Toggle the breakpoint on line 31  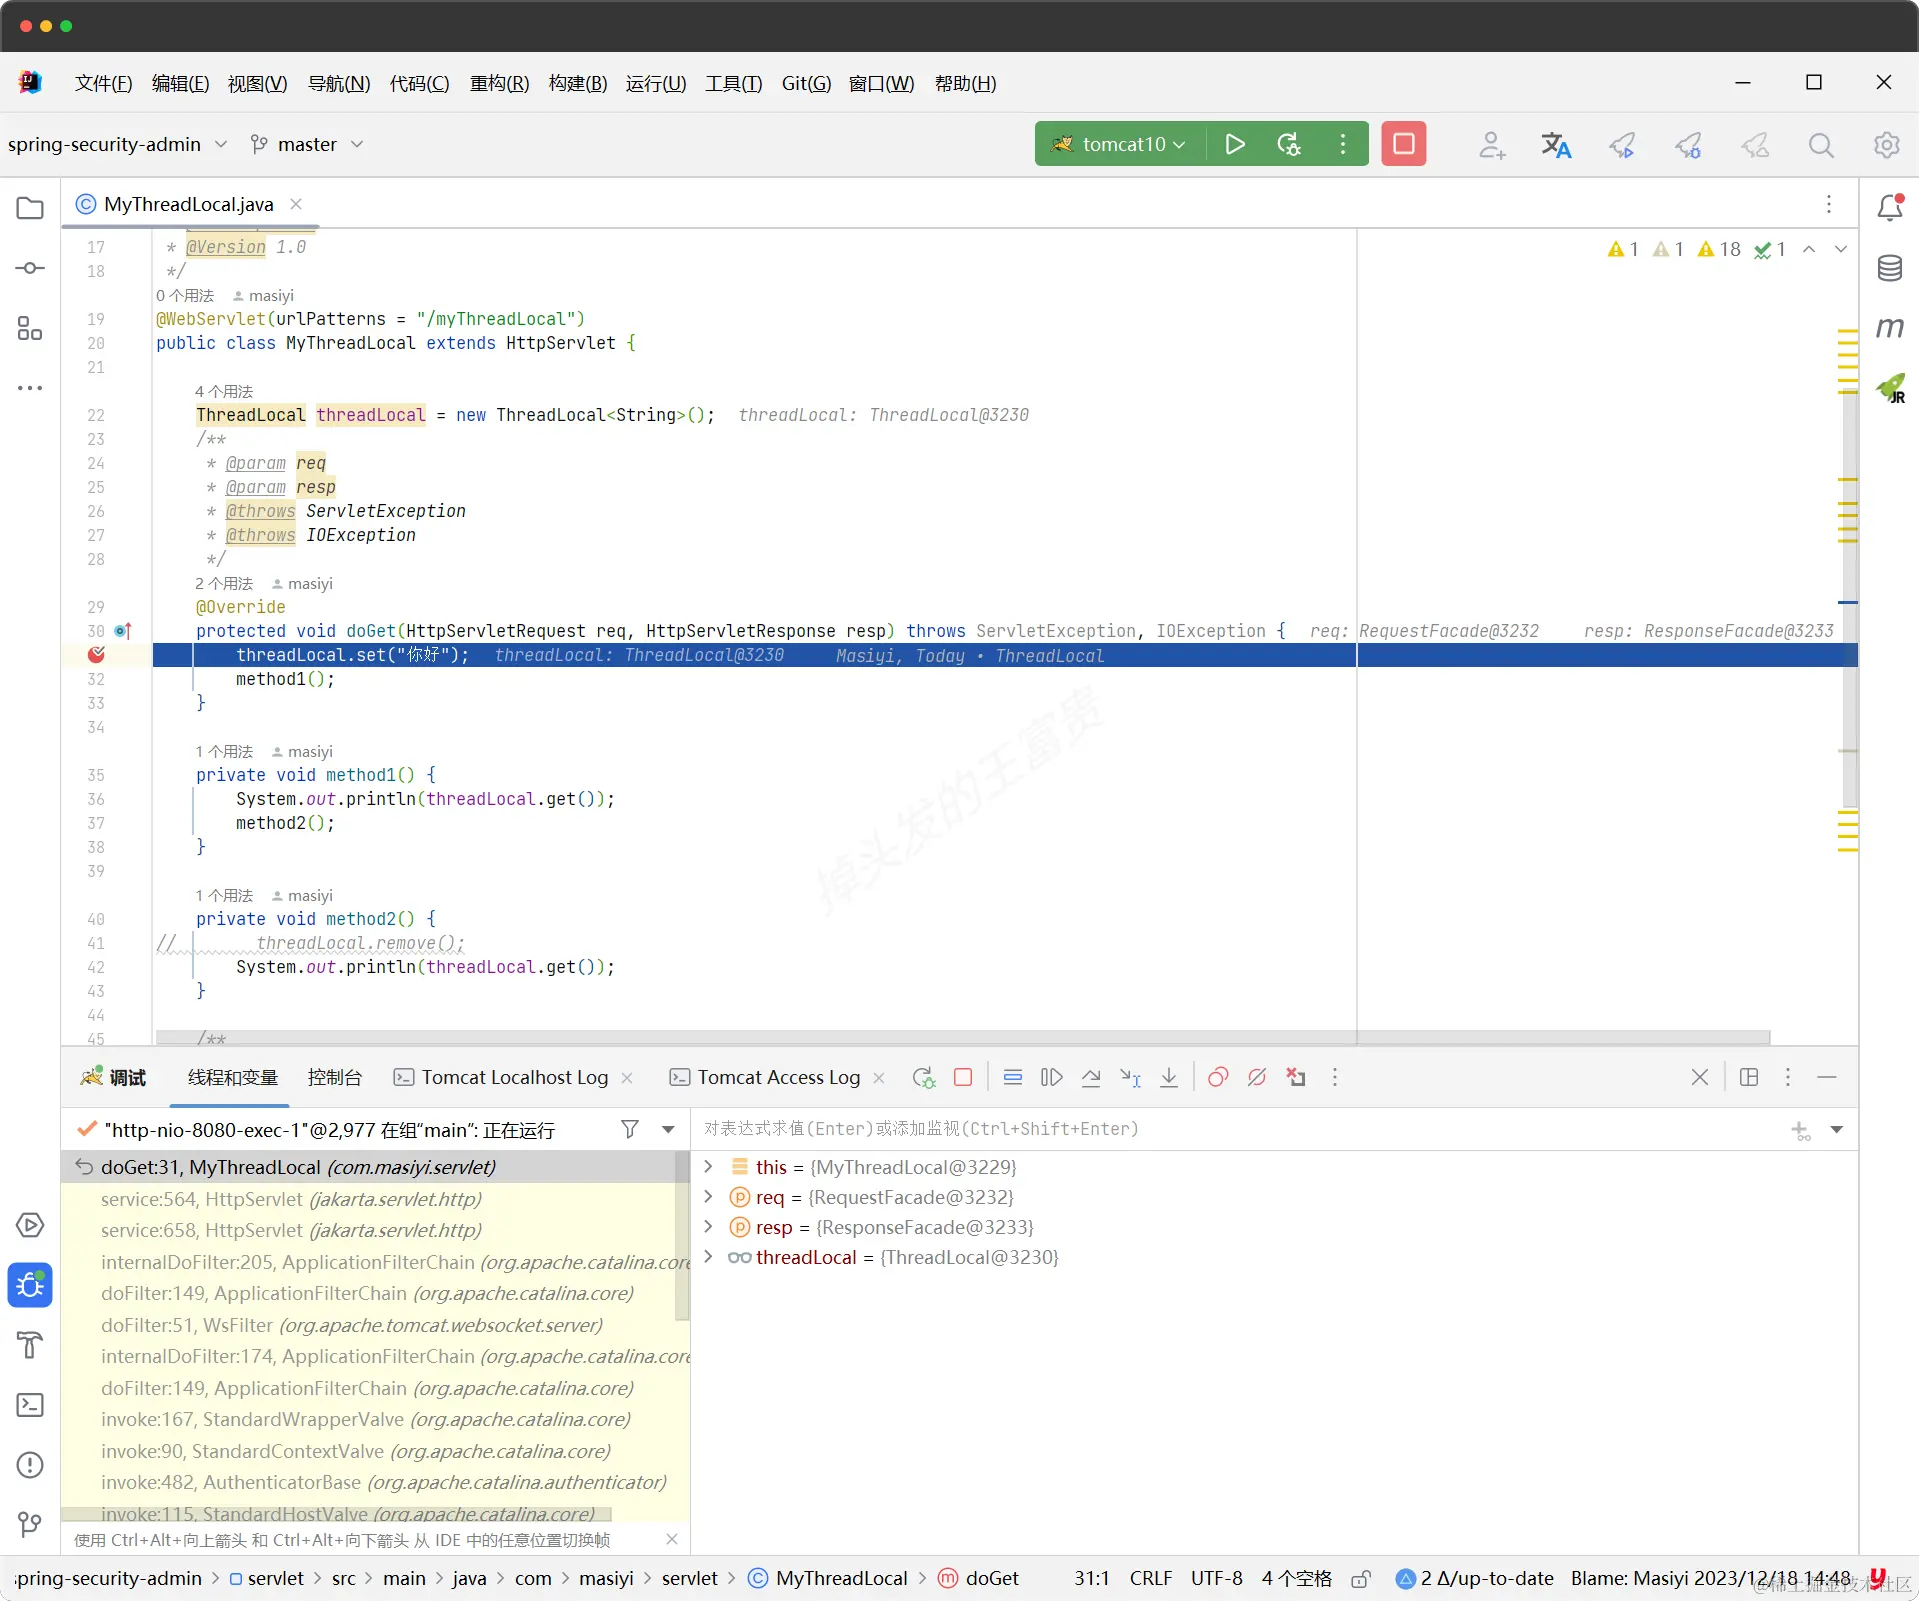pos(97,655)
